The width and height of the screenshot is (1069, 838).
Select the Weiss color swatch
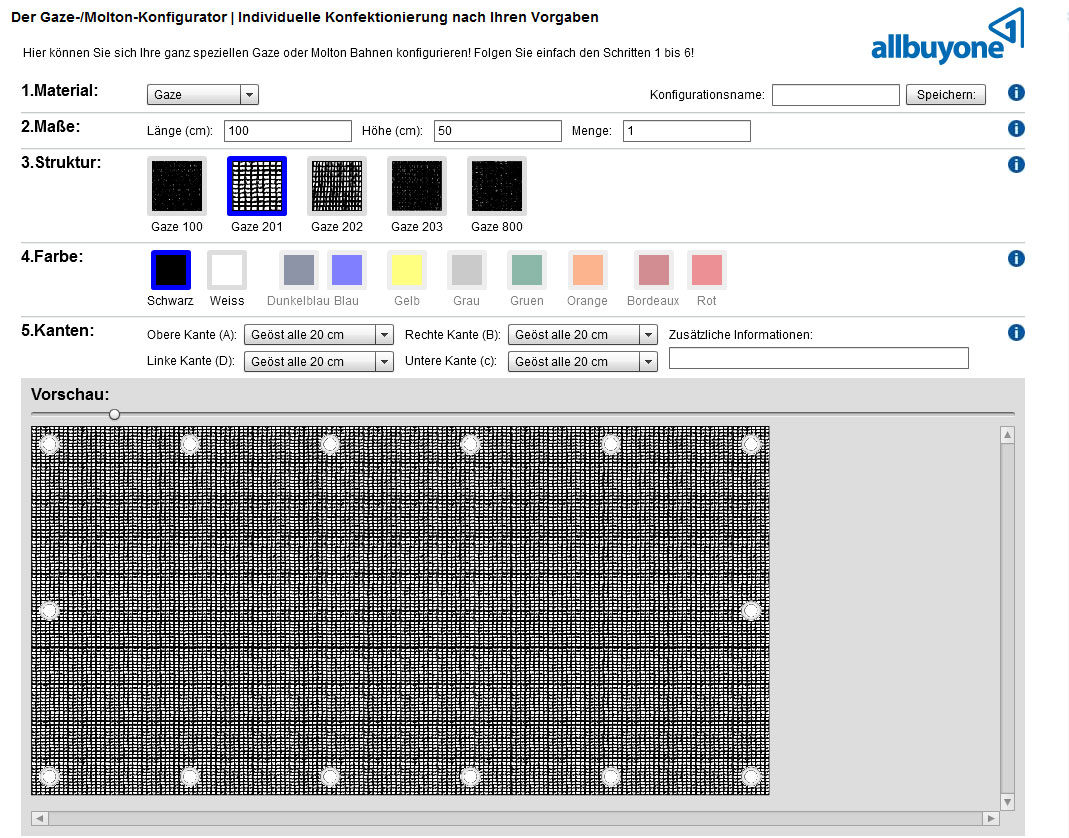pos(227,270)
